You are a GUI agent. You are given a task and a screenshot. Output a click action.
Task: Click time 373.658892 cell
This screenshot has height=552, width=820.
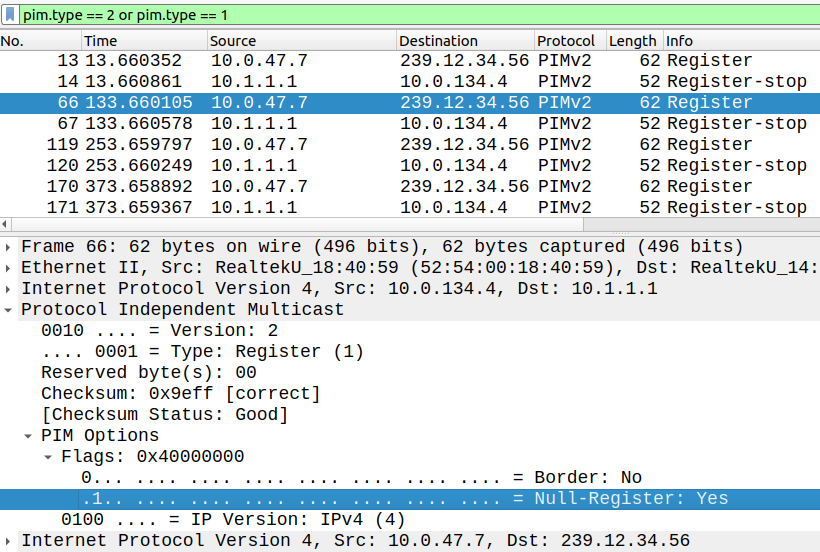pyautogui.click(x=139, y=186)
